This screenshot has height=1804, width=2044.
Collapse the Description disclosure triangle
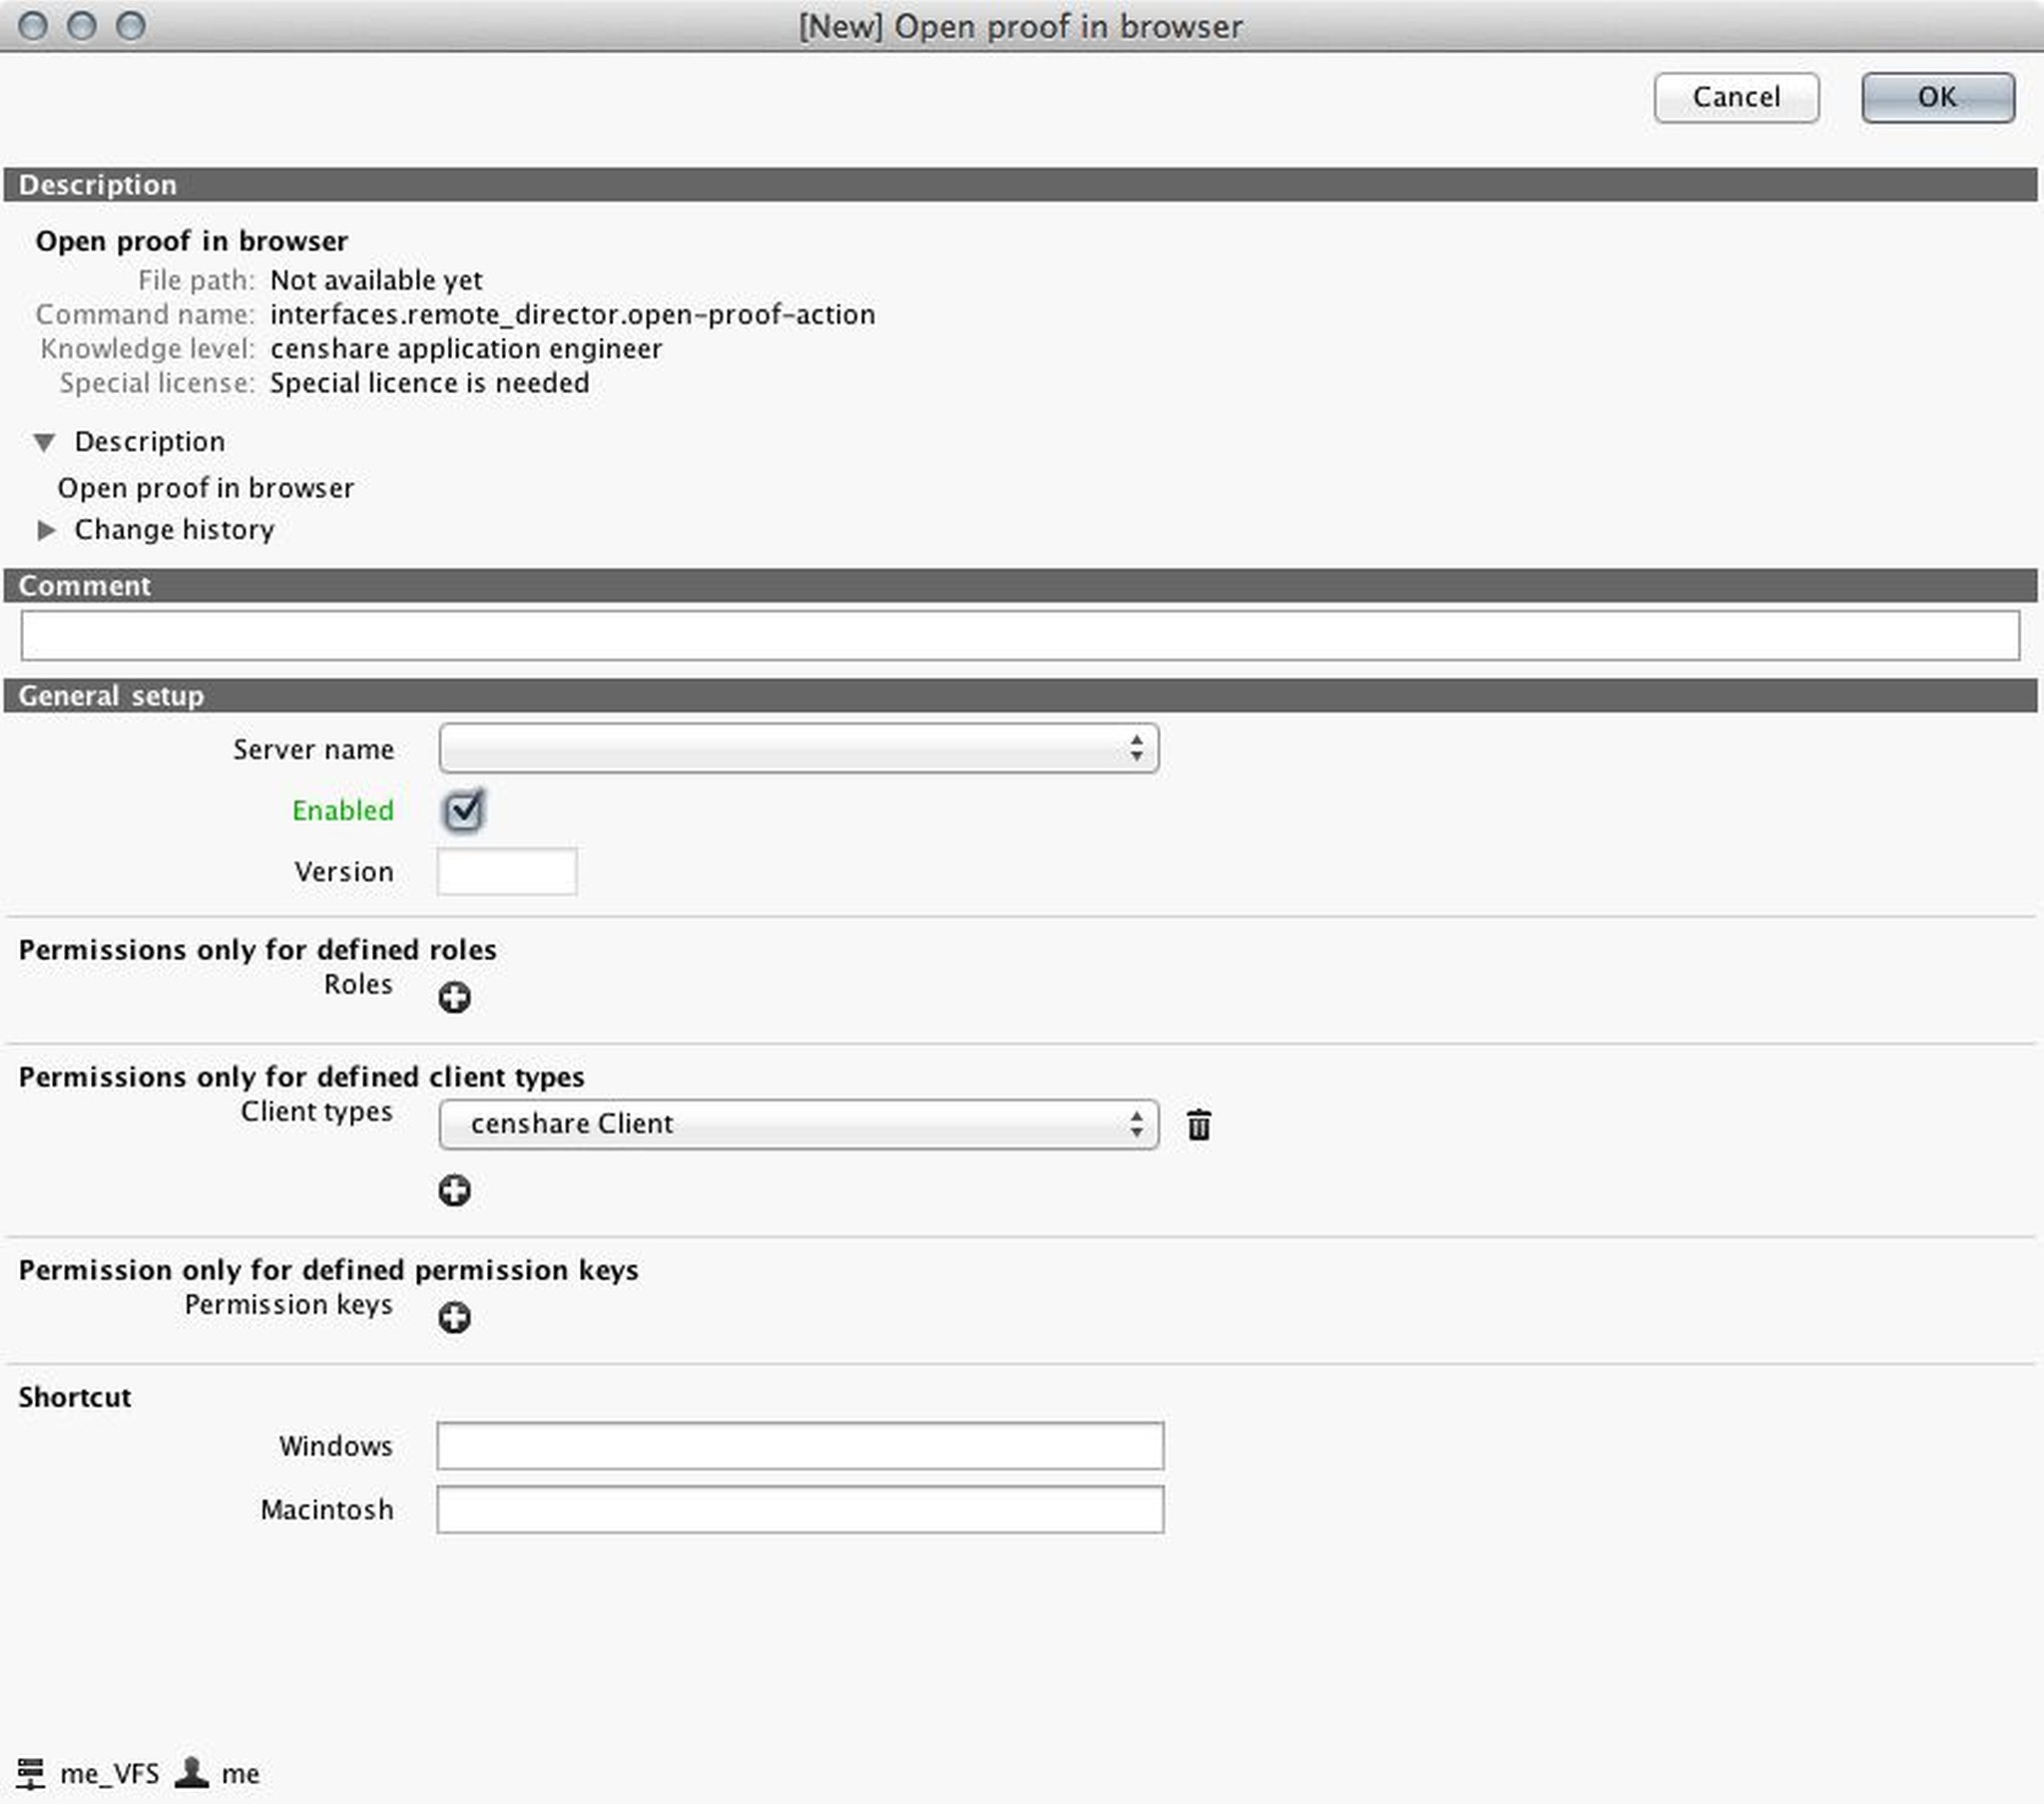[44, 442]
